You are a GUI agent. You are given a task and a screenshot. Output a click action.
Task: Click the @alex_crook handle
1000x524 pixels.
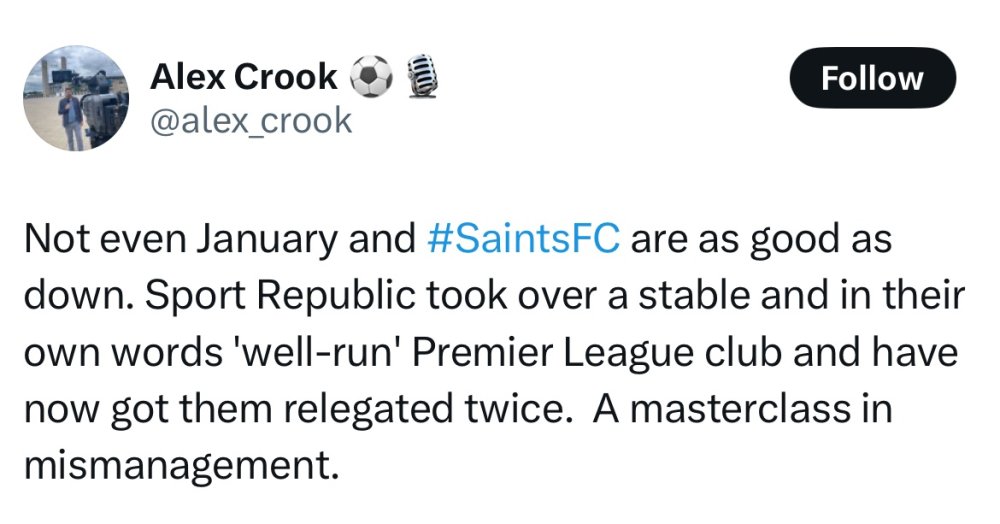[250, 120]
